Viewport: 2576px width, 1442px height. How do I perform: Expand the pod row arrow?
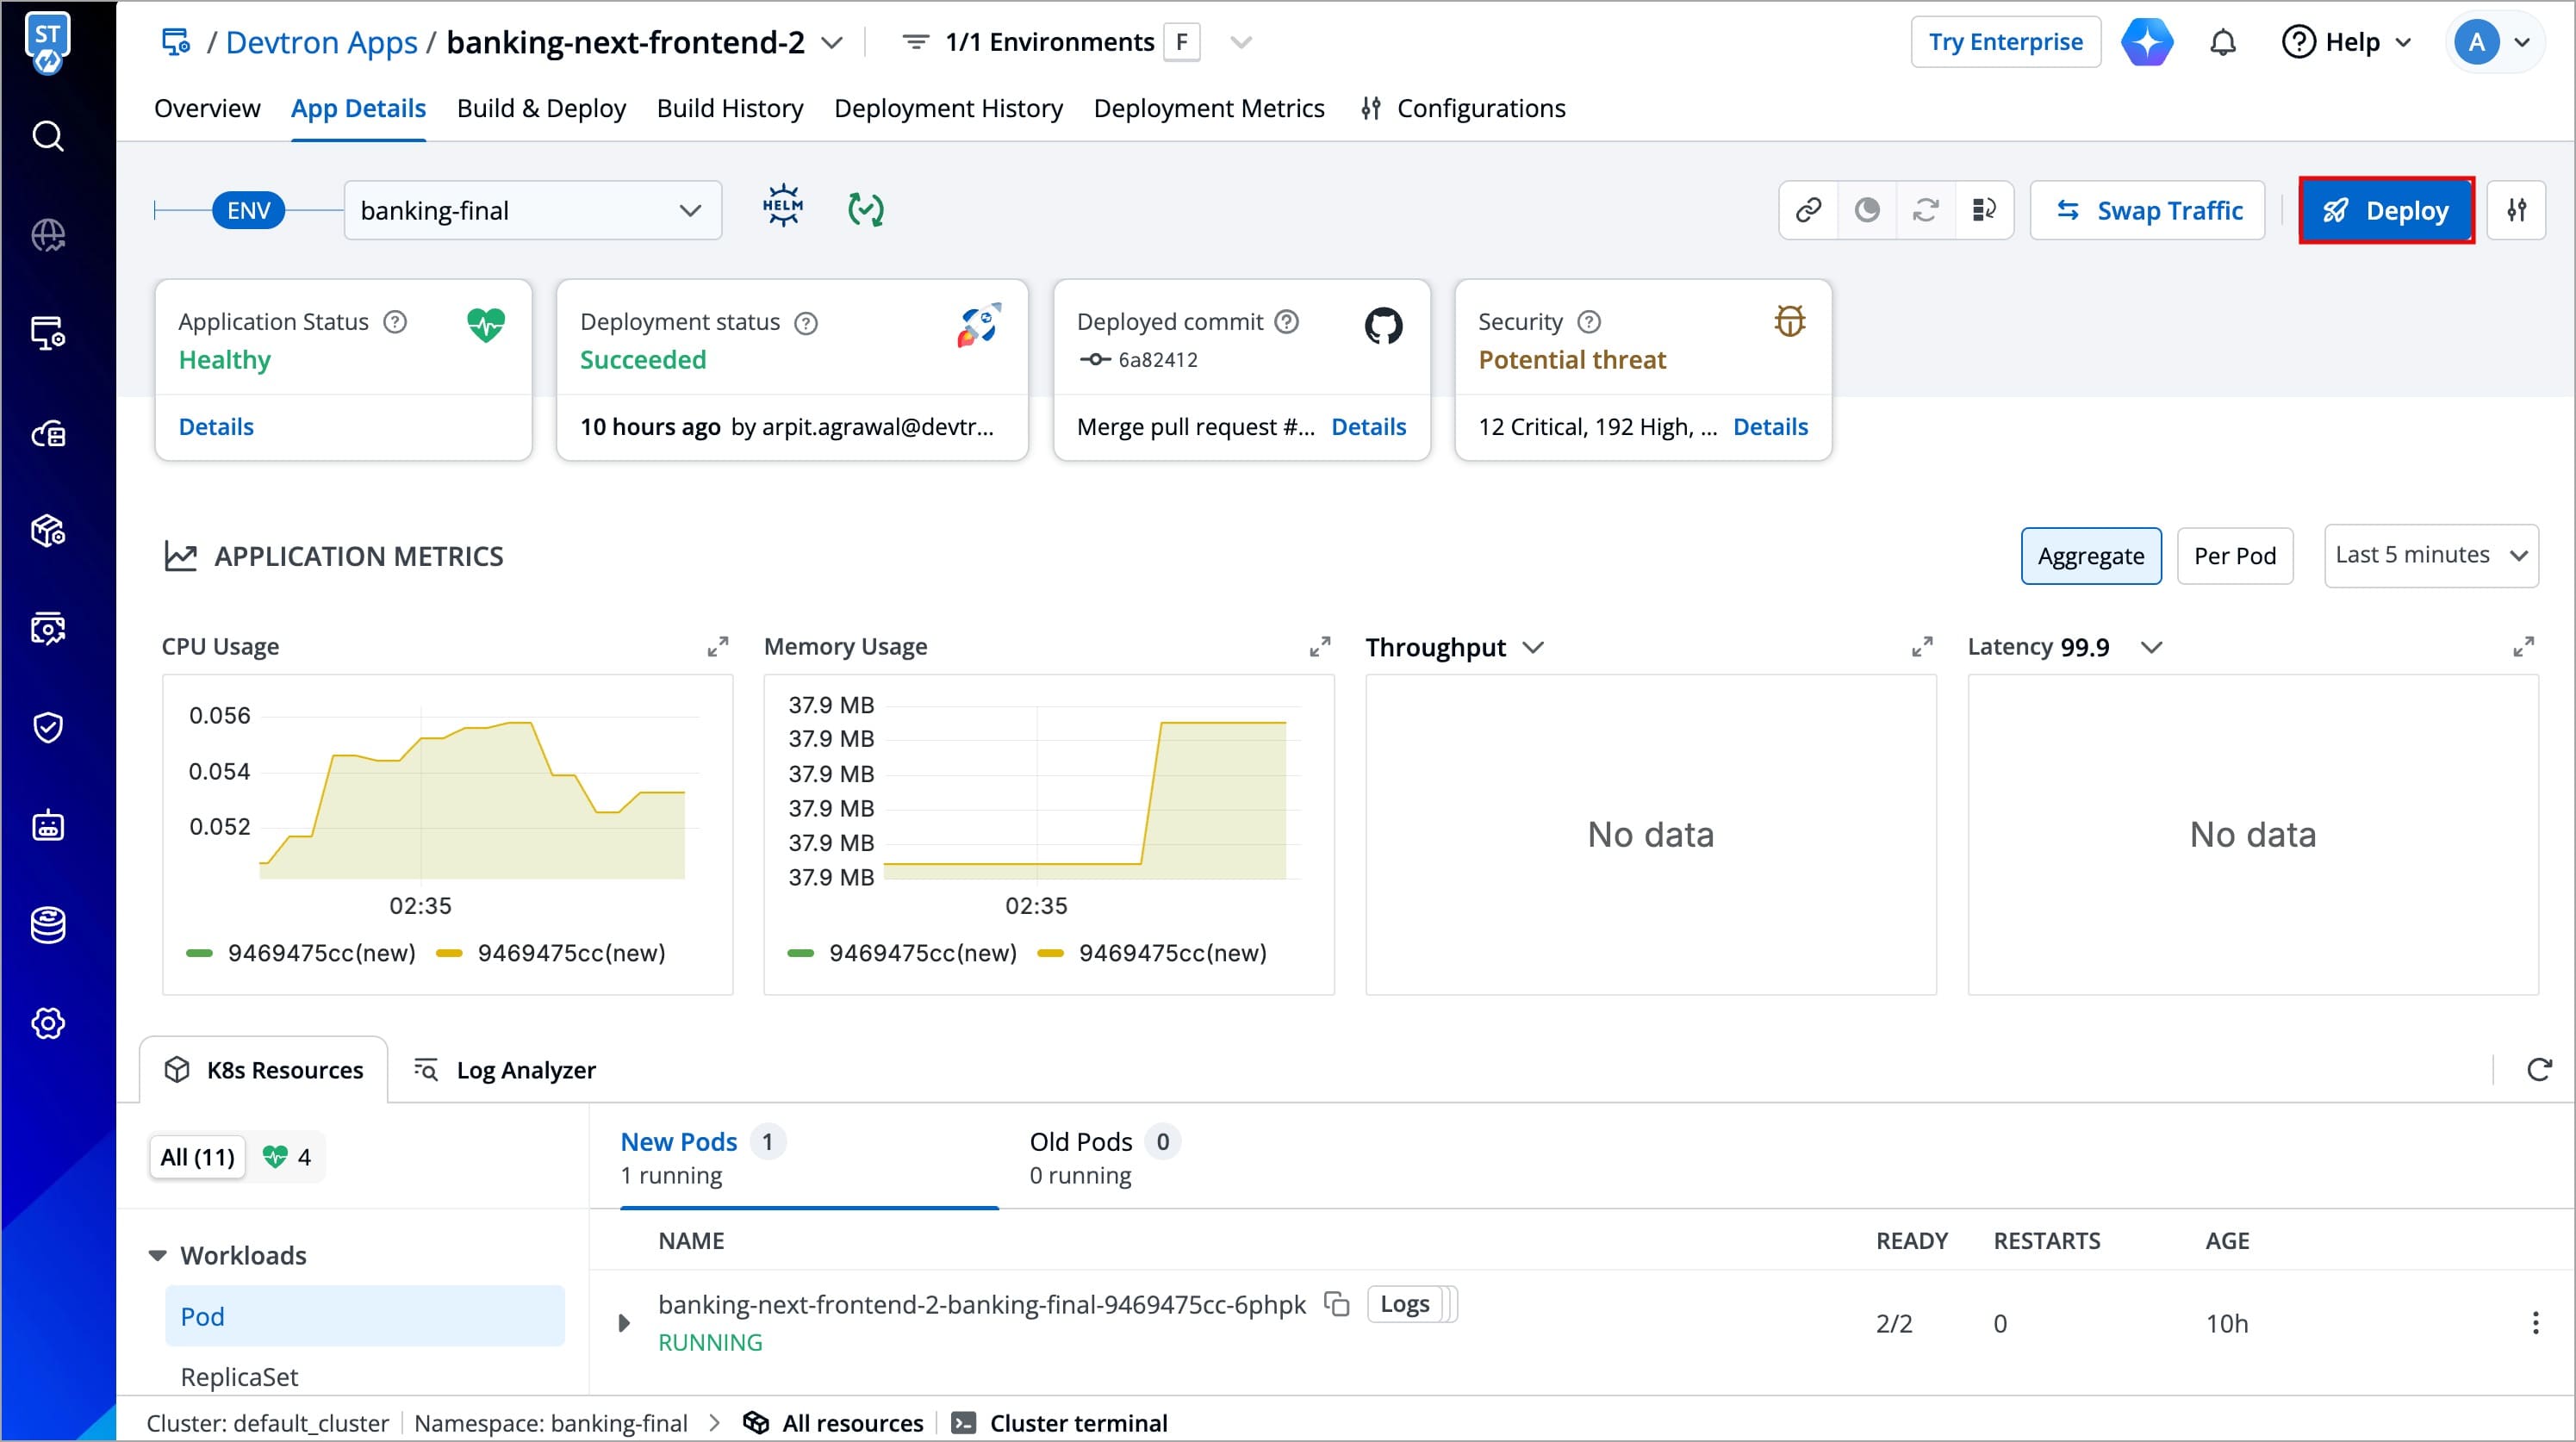[x=624, y=1323]
